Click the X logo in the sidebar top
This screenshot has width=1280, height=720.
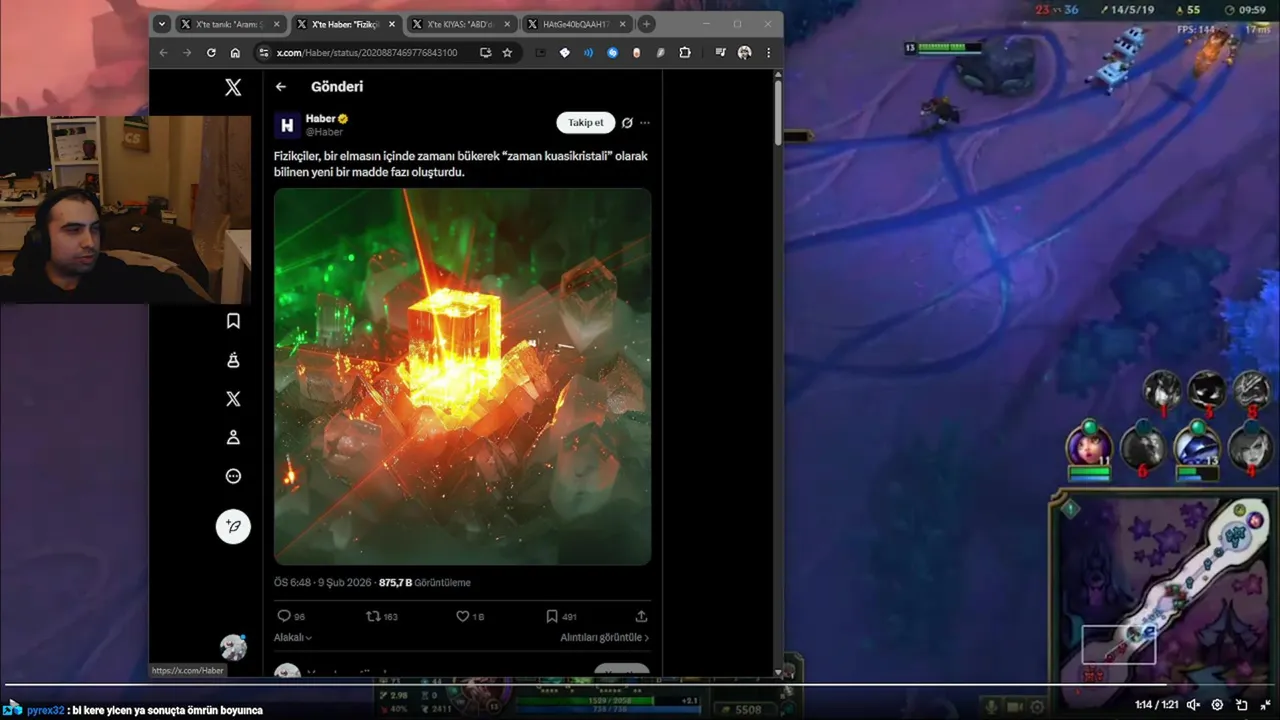point(233,88)
